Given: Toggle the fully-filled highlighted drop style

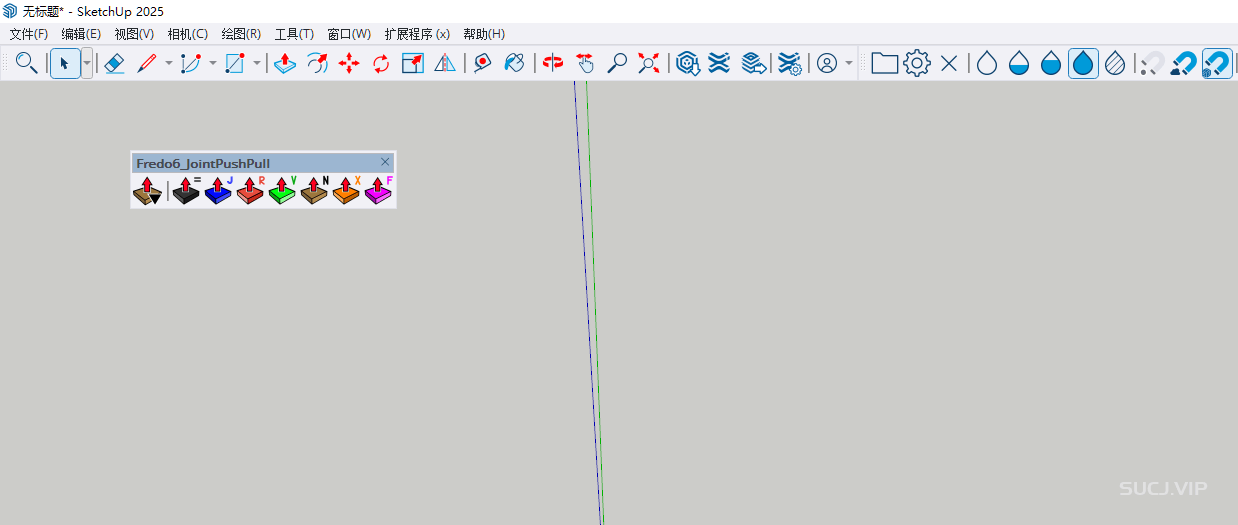Looking at the screenshot, I should (x=1083, y=63).
